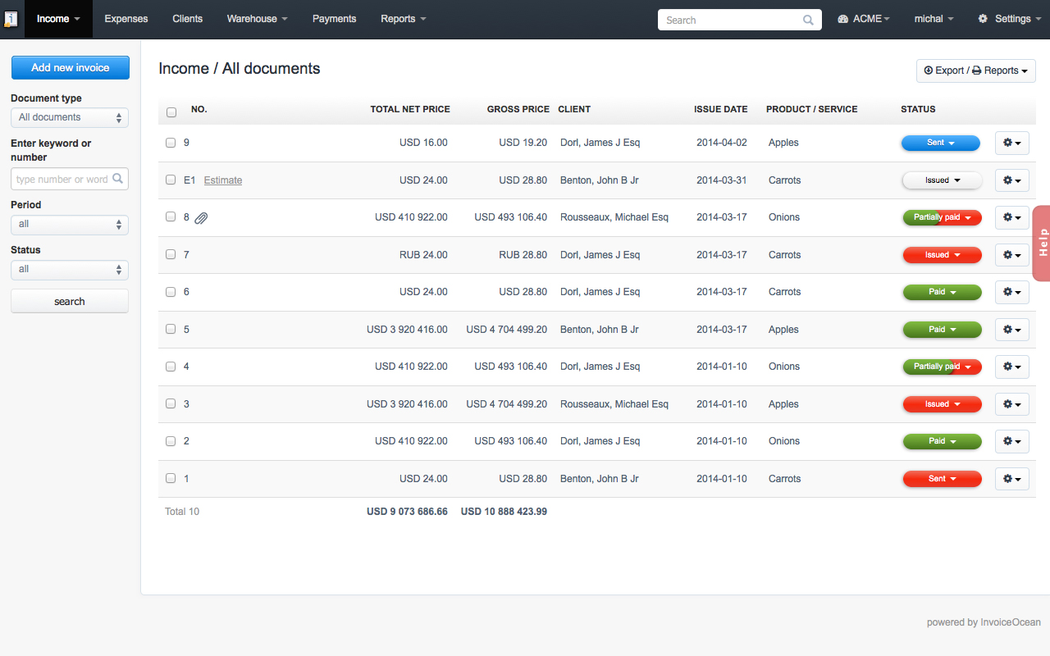The image size is (1050, 656).
Task: Click the Add new invoice button
Action: (x=70, y=68)
